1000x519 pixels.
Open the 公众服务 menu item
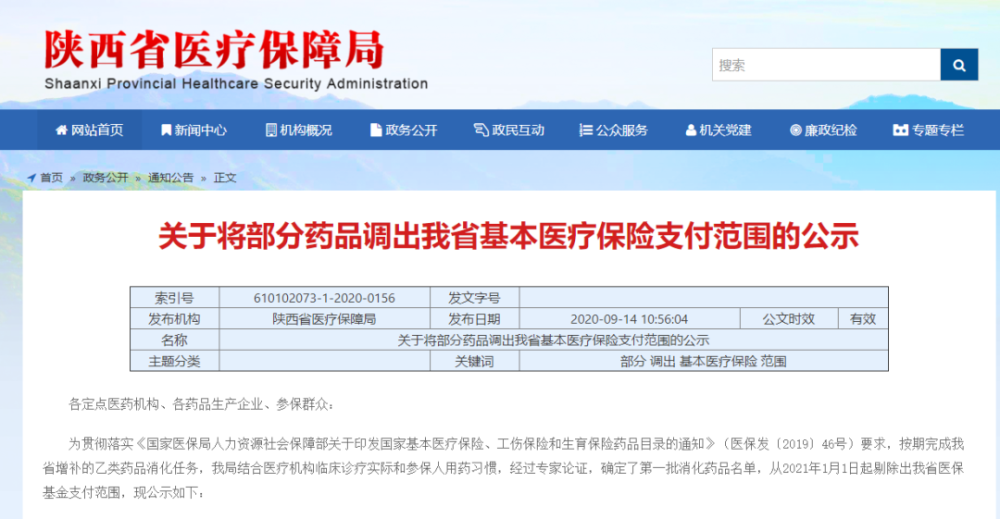(x=614, y=130)
